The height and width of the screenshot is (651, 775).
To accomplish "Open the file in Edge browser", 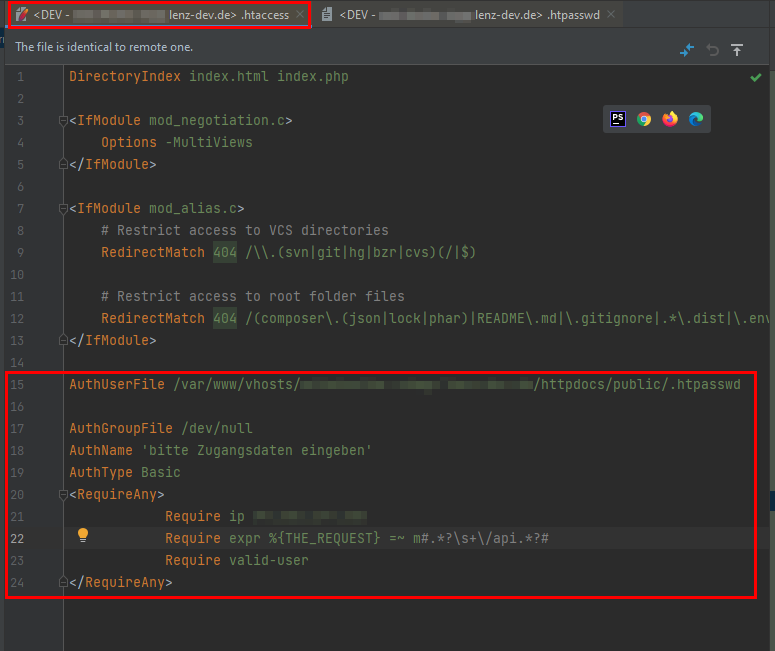I will 696,119.
